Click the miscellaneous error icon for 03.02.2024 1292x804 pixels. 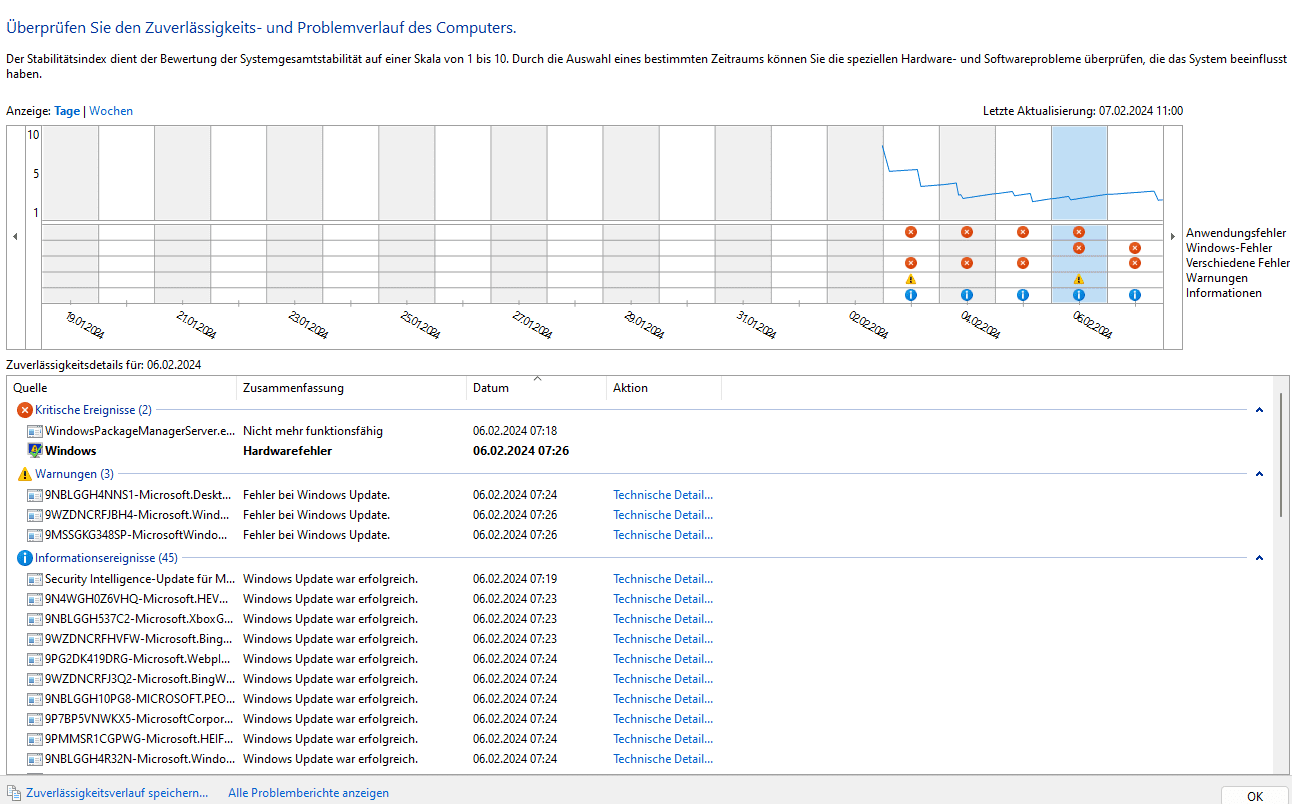coord(911,263)
